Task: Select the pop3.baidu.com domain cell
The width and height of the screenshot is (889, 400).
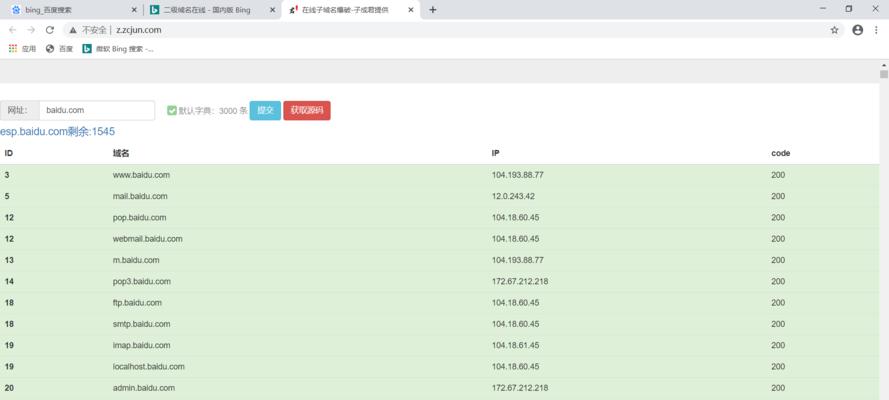Action: pos(142,282)
